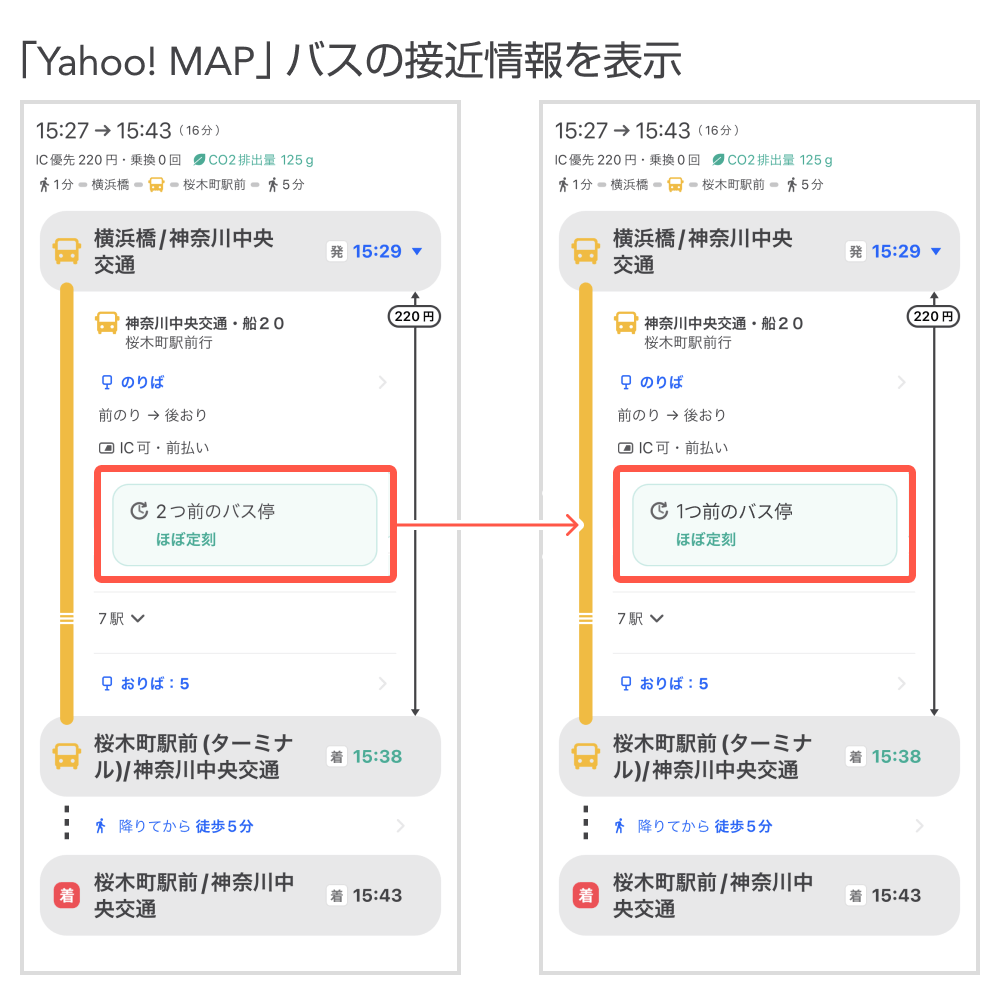Click bus icon beside 桜木町駅前(ターミナル), left panel
This screenshot has width=1000, height=994.
pyautogui.click(x=67, y=756)
